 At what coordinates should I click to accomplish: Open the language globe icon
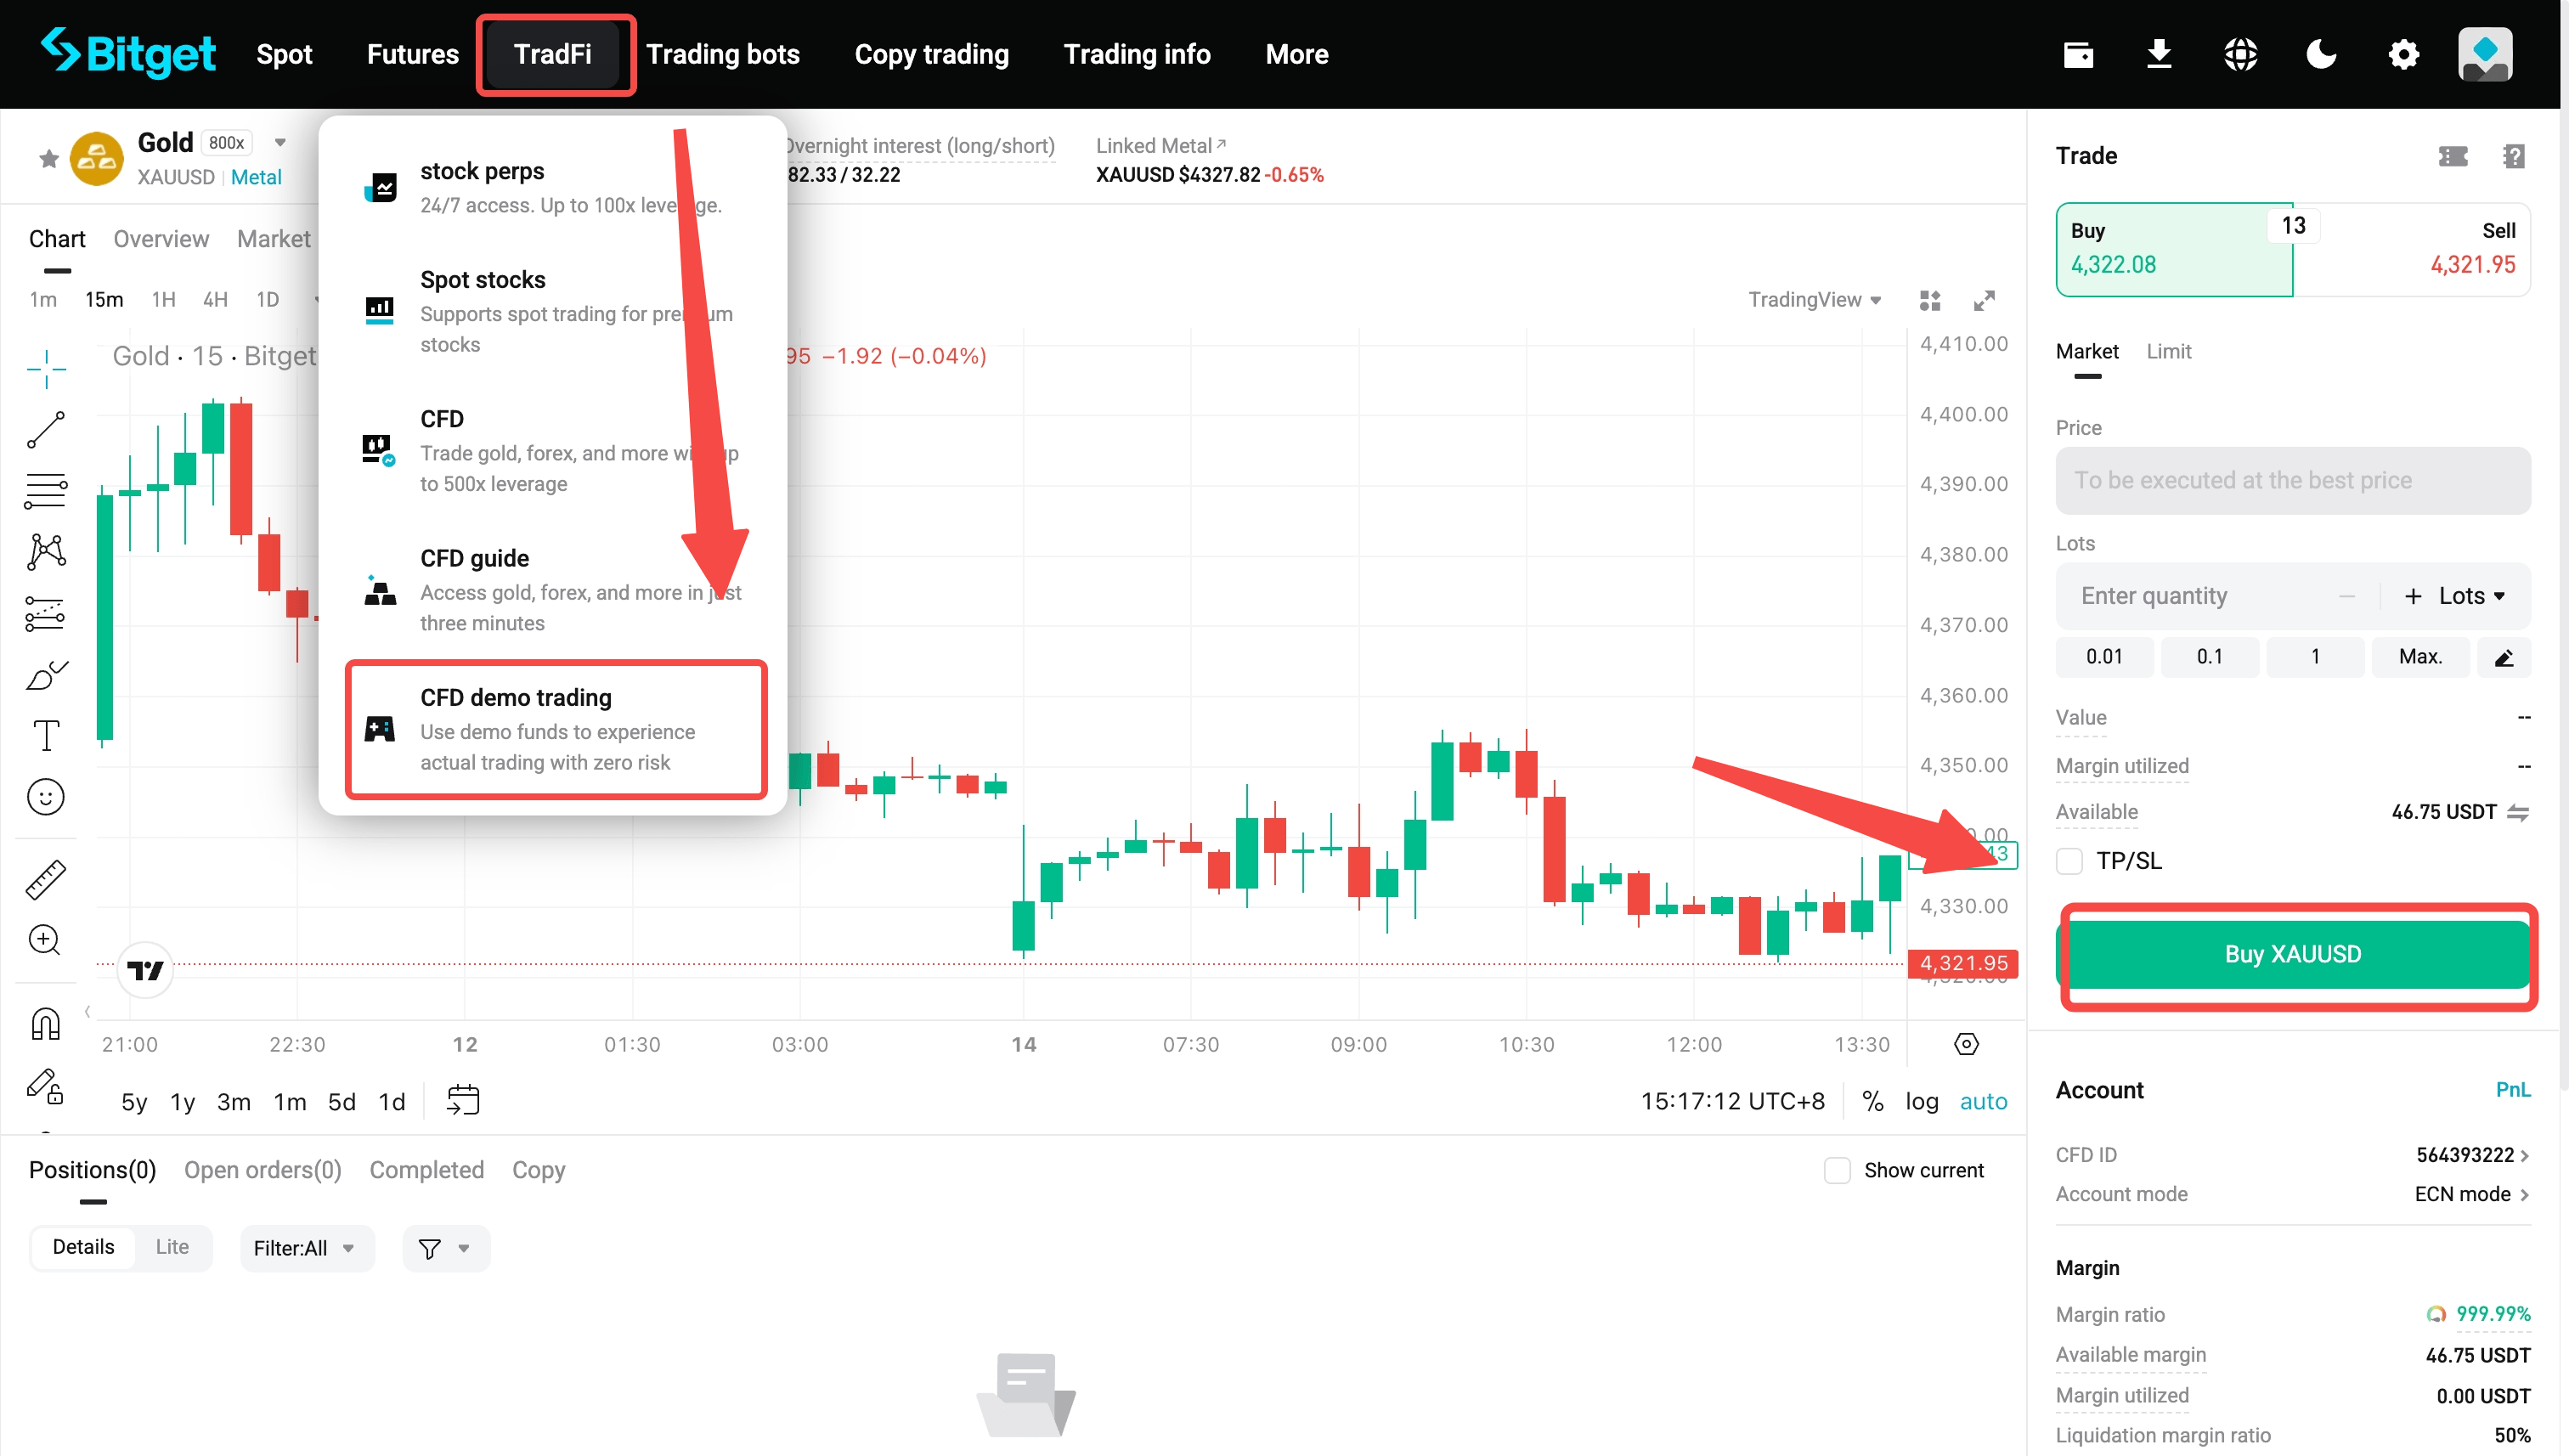point(2240,54)
